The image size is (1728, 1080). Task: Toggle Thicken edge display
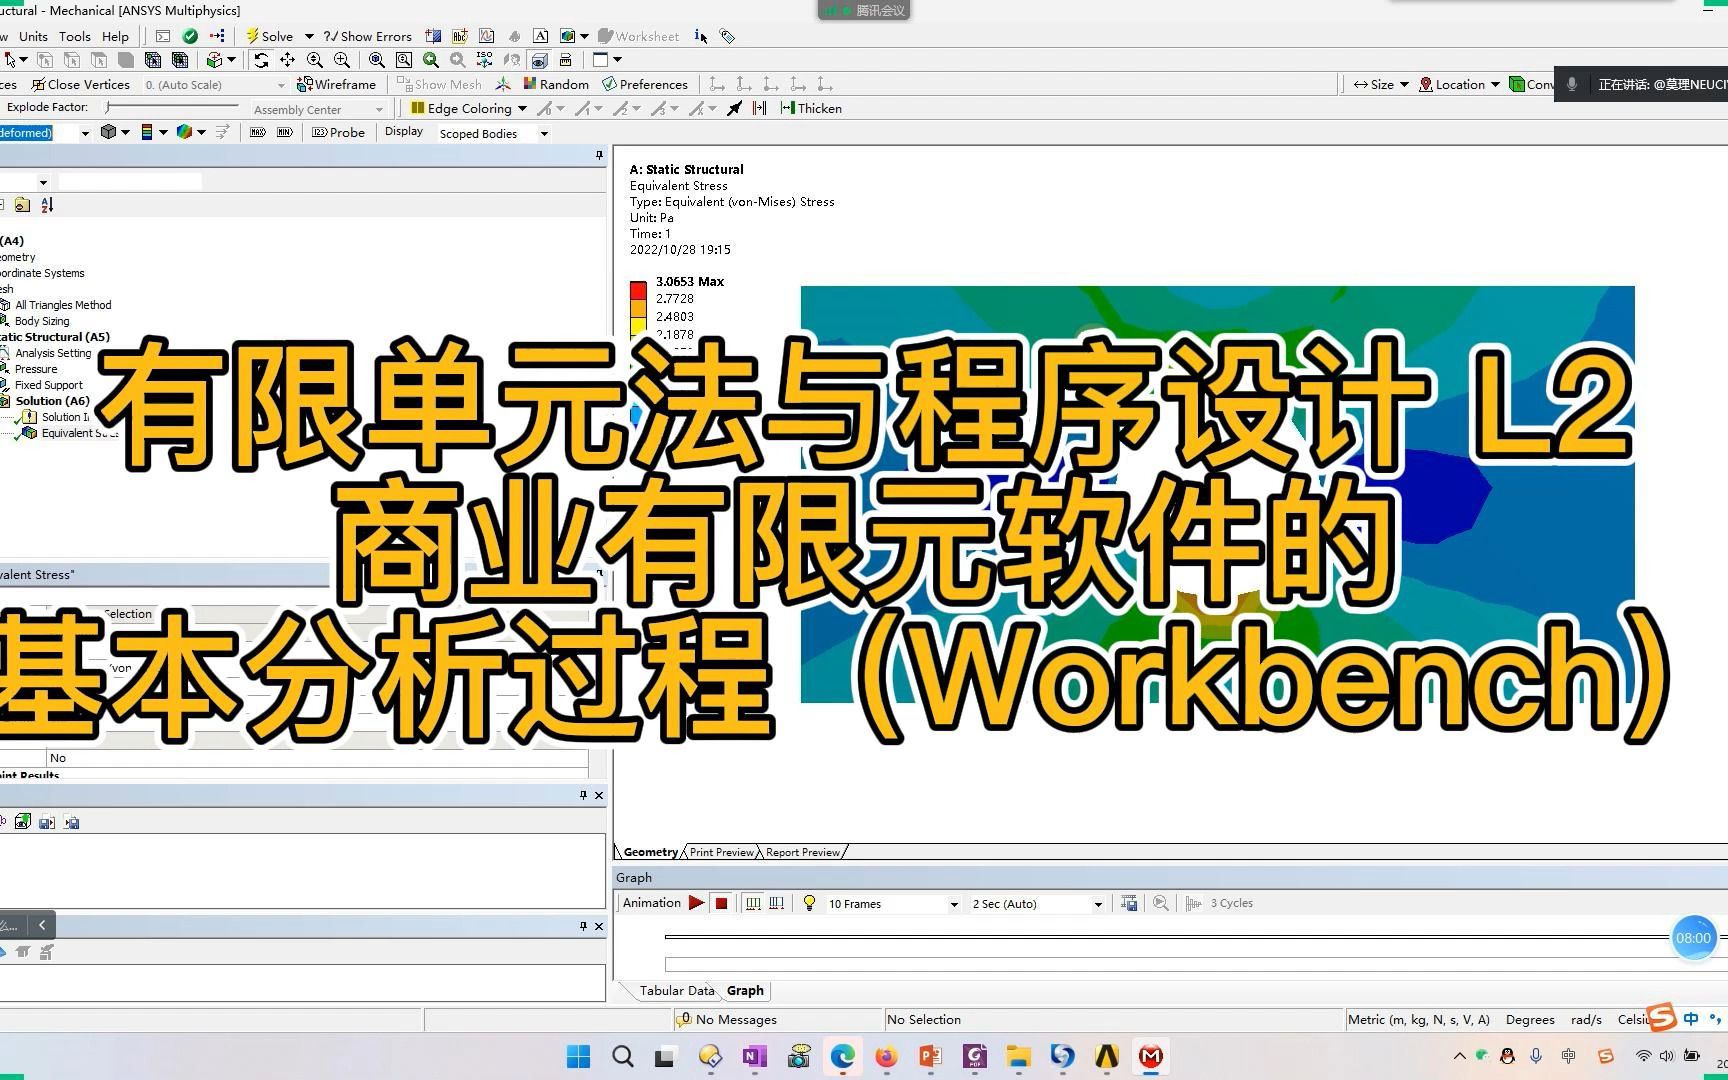pos(811,108)
